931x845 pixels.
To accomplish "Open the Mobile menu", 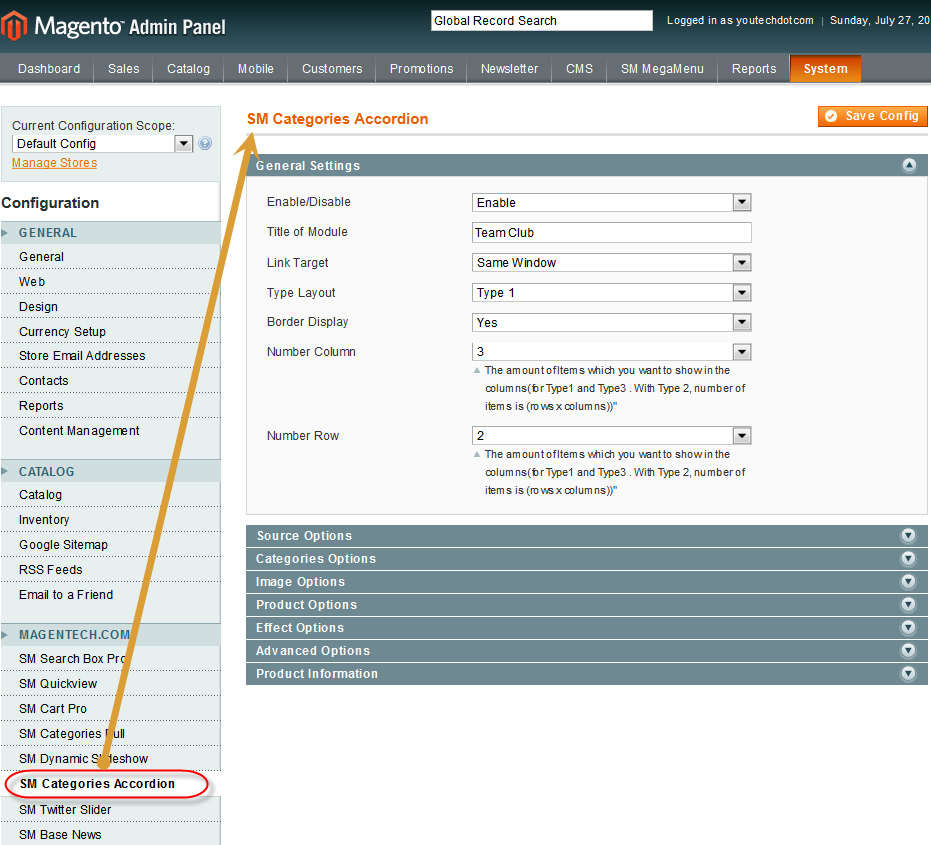I will click(256, 69).
